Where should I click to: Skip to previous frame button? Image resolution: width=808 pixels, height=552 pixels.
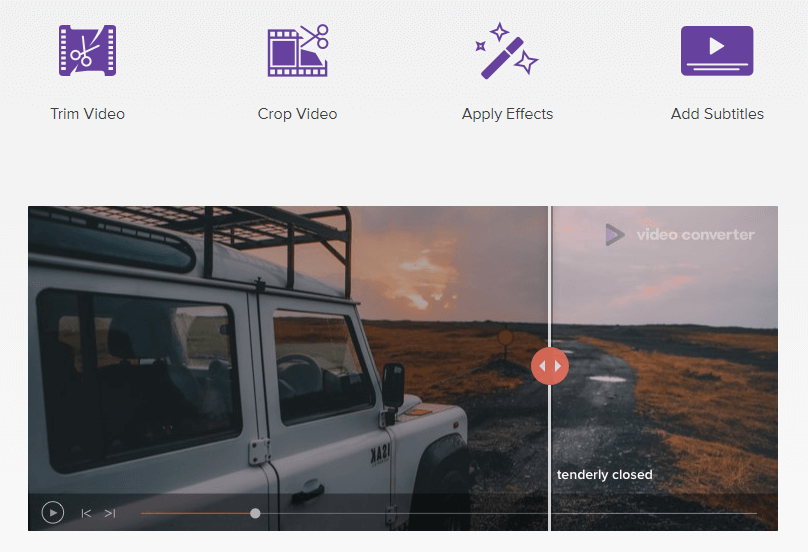pos(86,513)
